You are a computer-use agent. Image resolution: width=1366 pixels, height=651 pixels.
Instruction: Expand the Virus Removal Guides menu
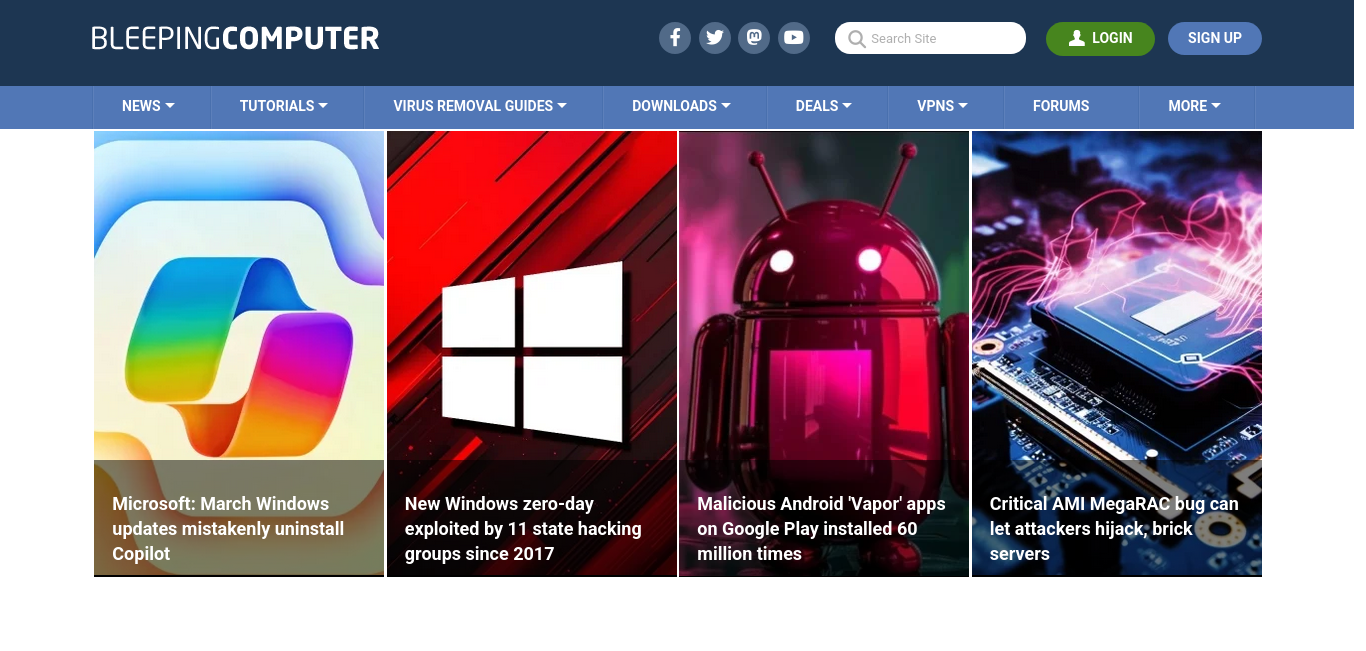[480, 106]
